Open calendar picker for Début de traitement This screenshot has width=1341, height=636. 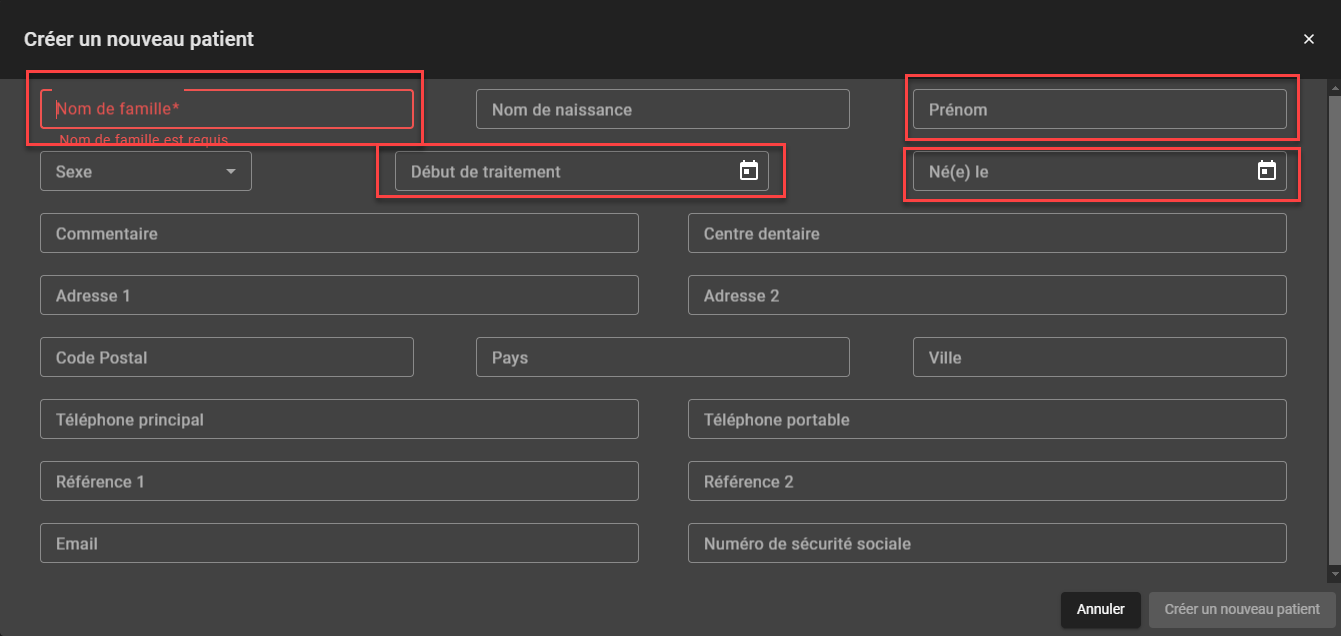(748, 171)
